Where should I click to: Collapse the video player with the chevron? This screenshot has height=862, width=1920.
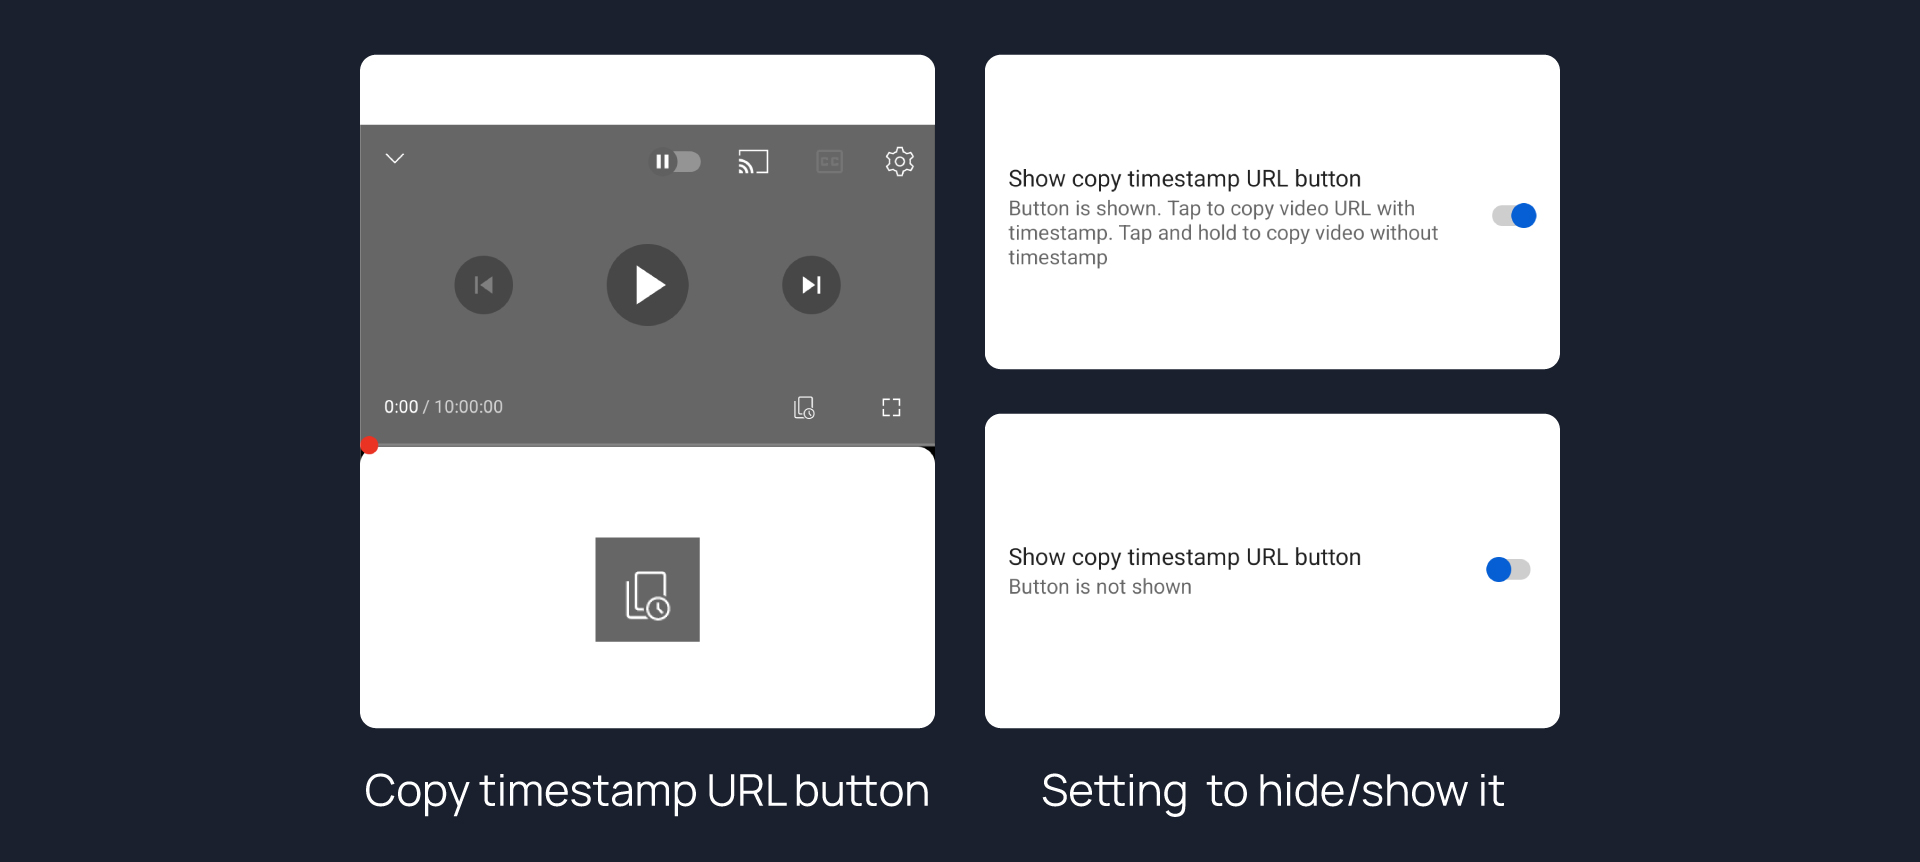pos(395,159)
